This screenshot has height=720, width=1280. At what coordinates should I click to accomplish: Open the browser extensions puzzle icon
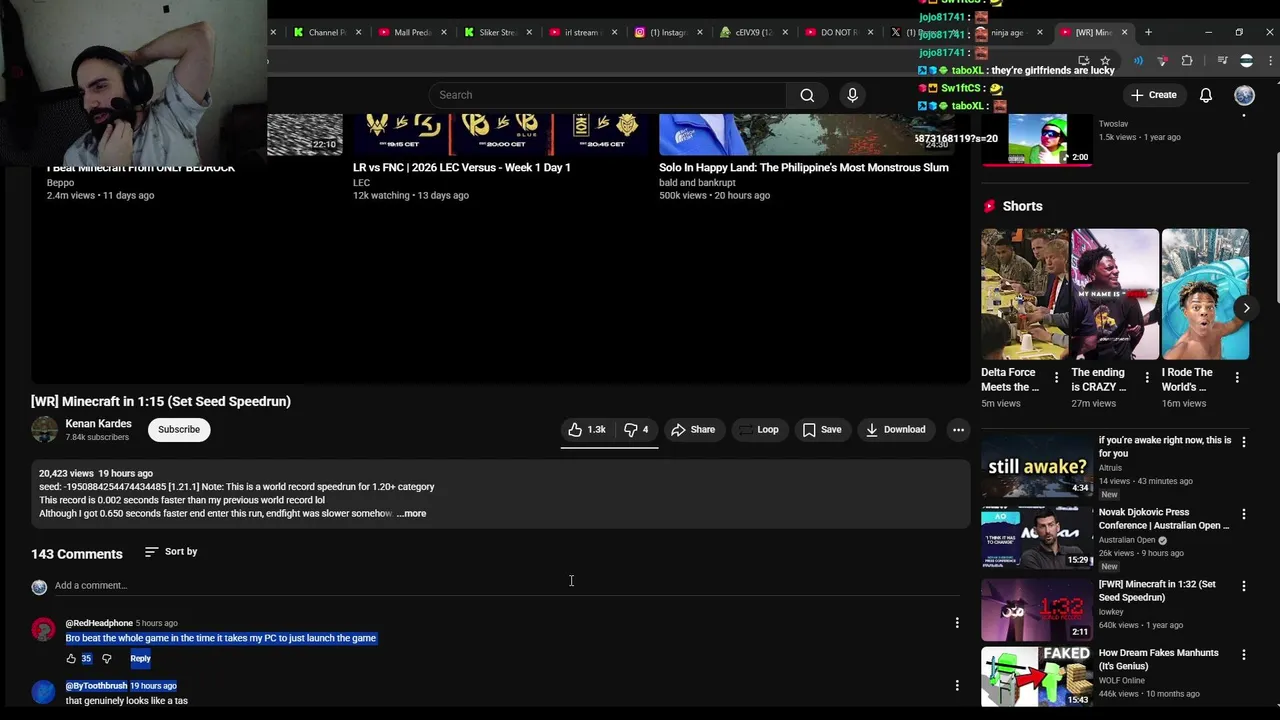pyautogui.click(x=1187, y=61)
